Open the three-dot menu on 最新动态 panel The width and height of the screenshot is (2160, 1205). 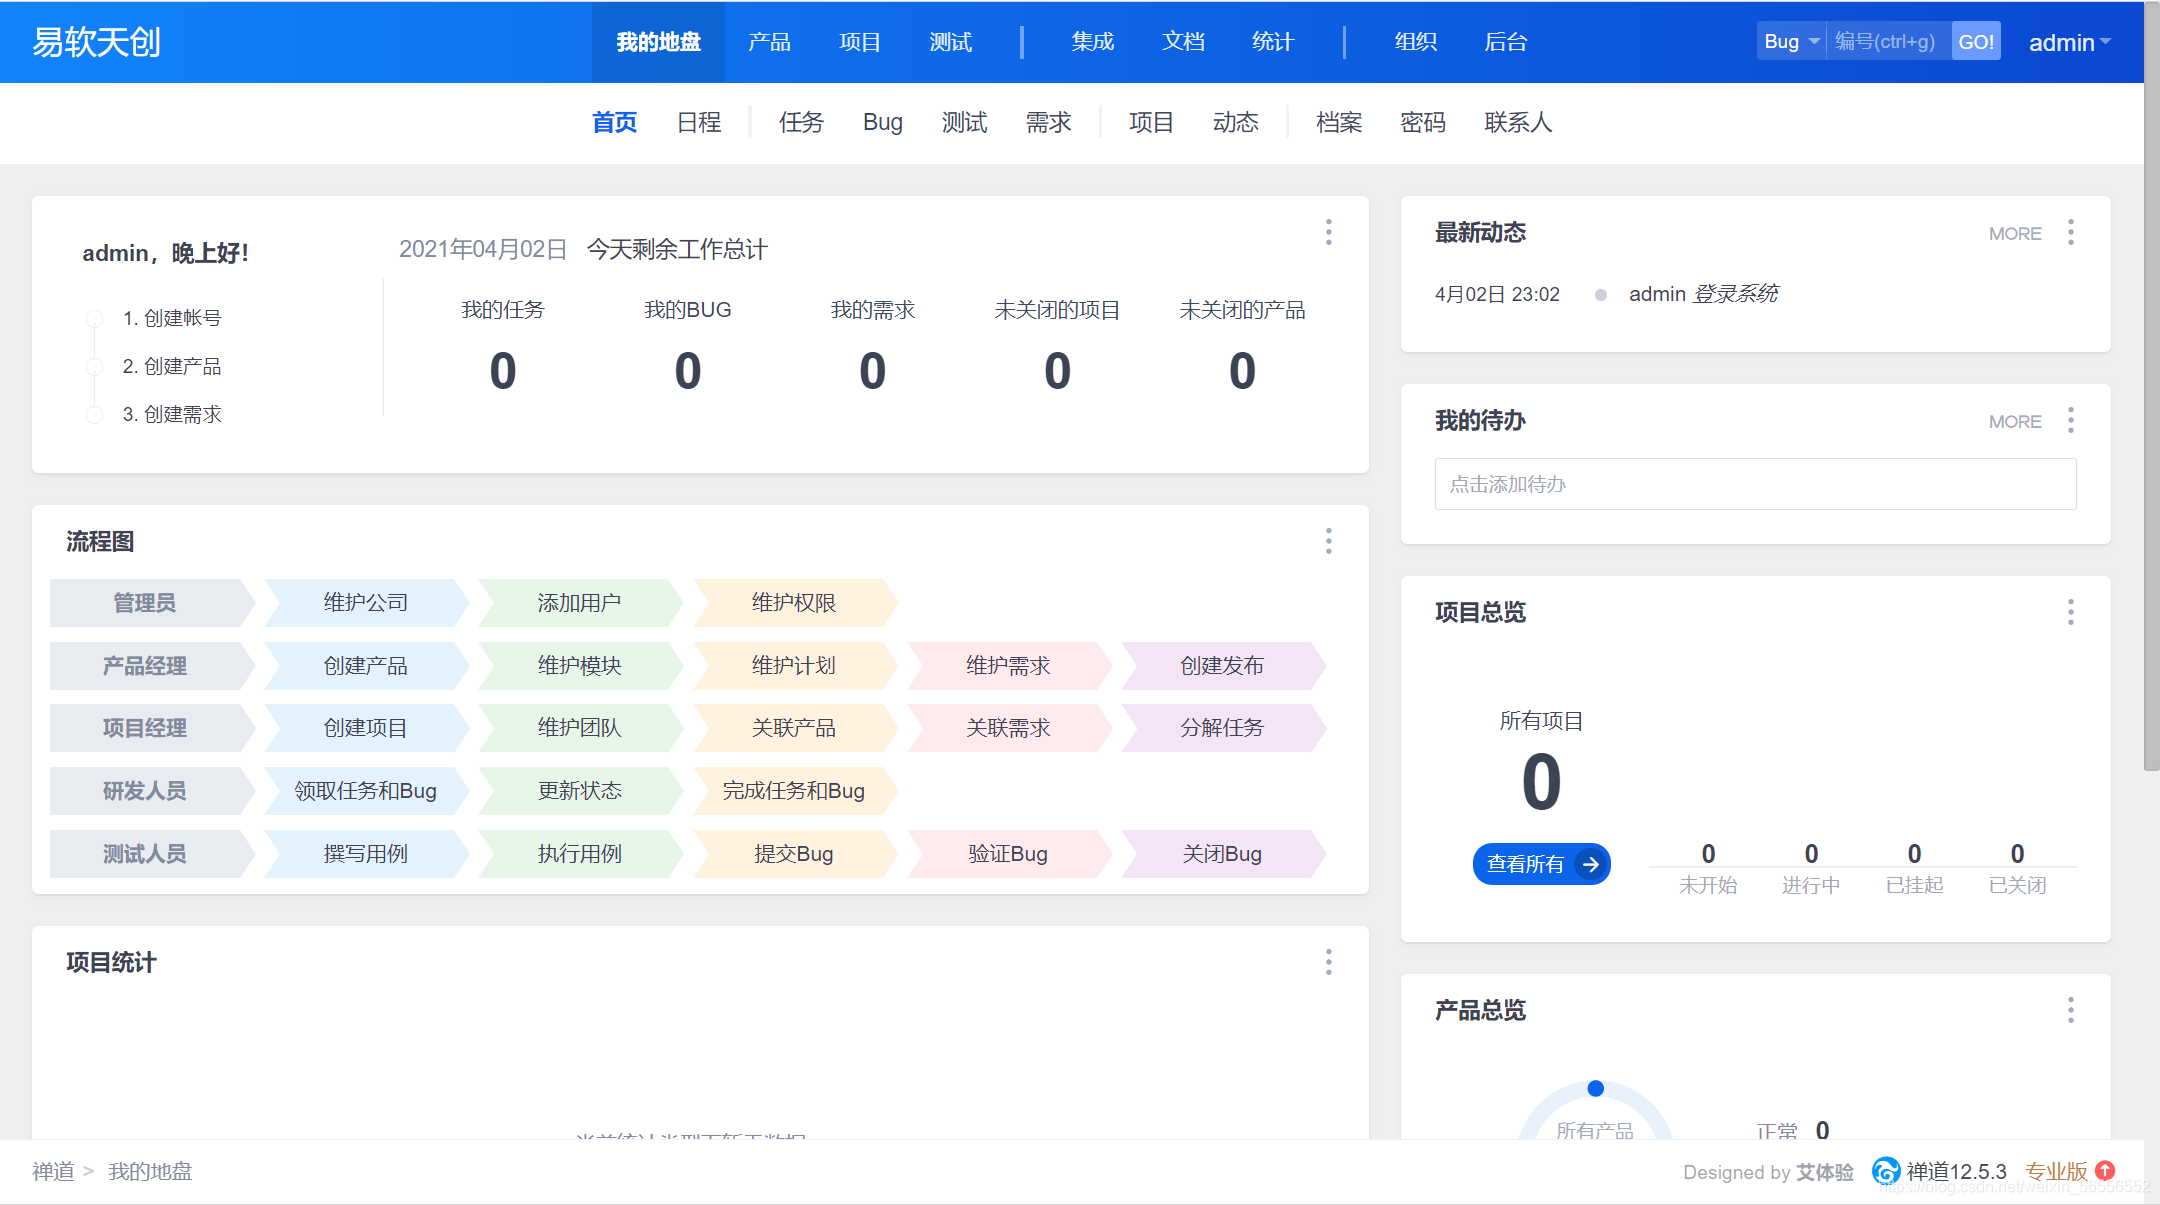tap(2072, 233)
